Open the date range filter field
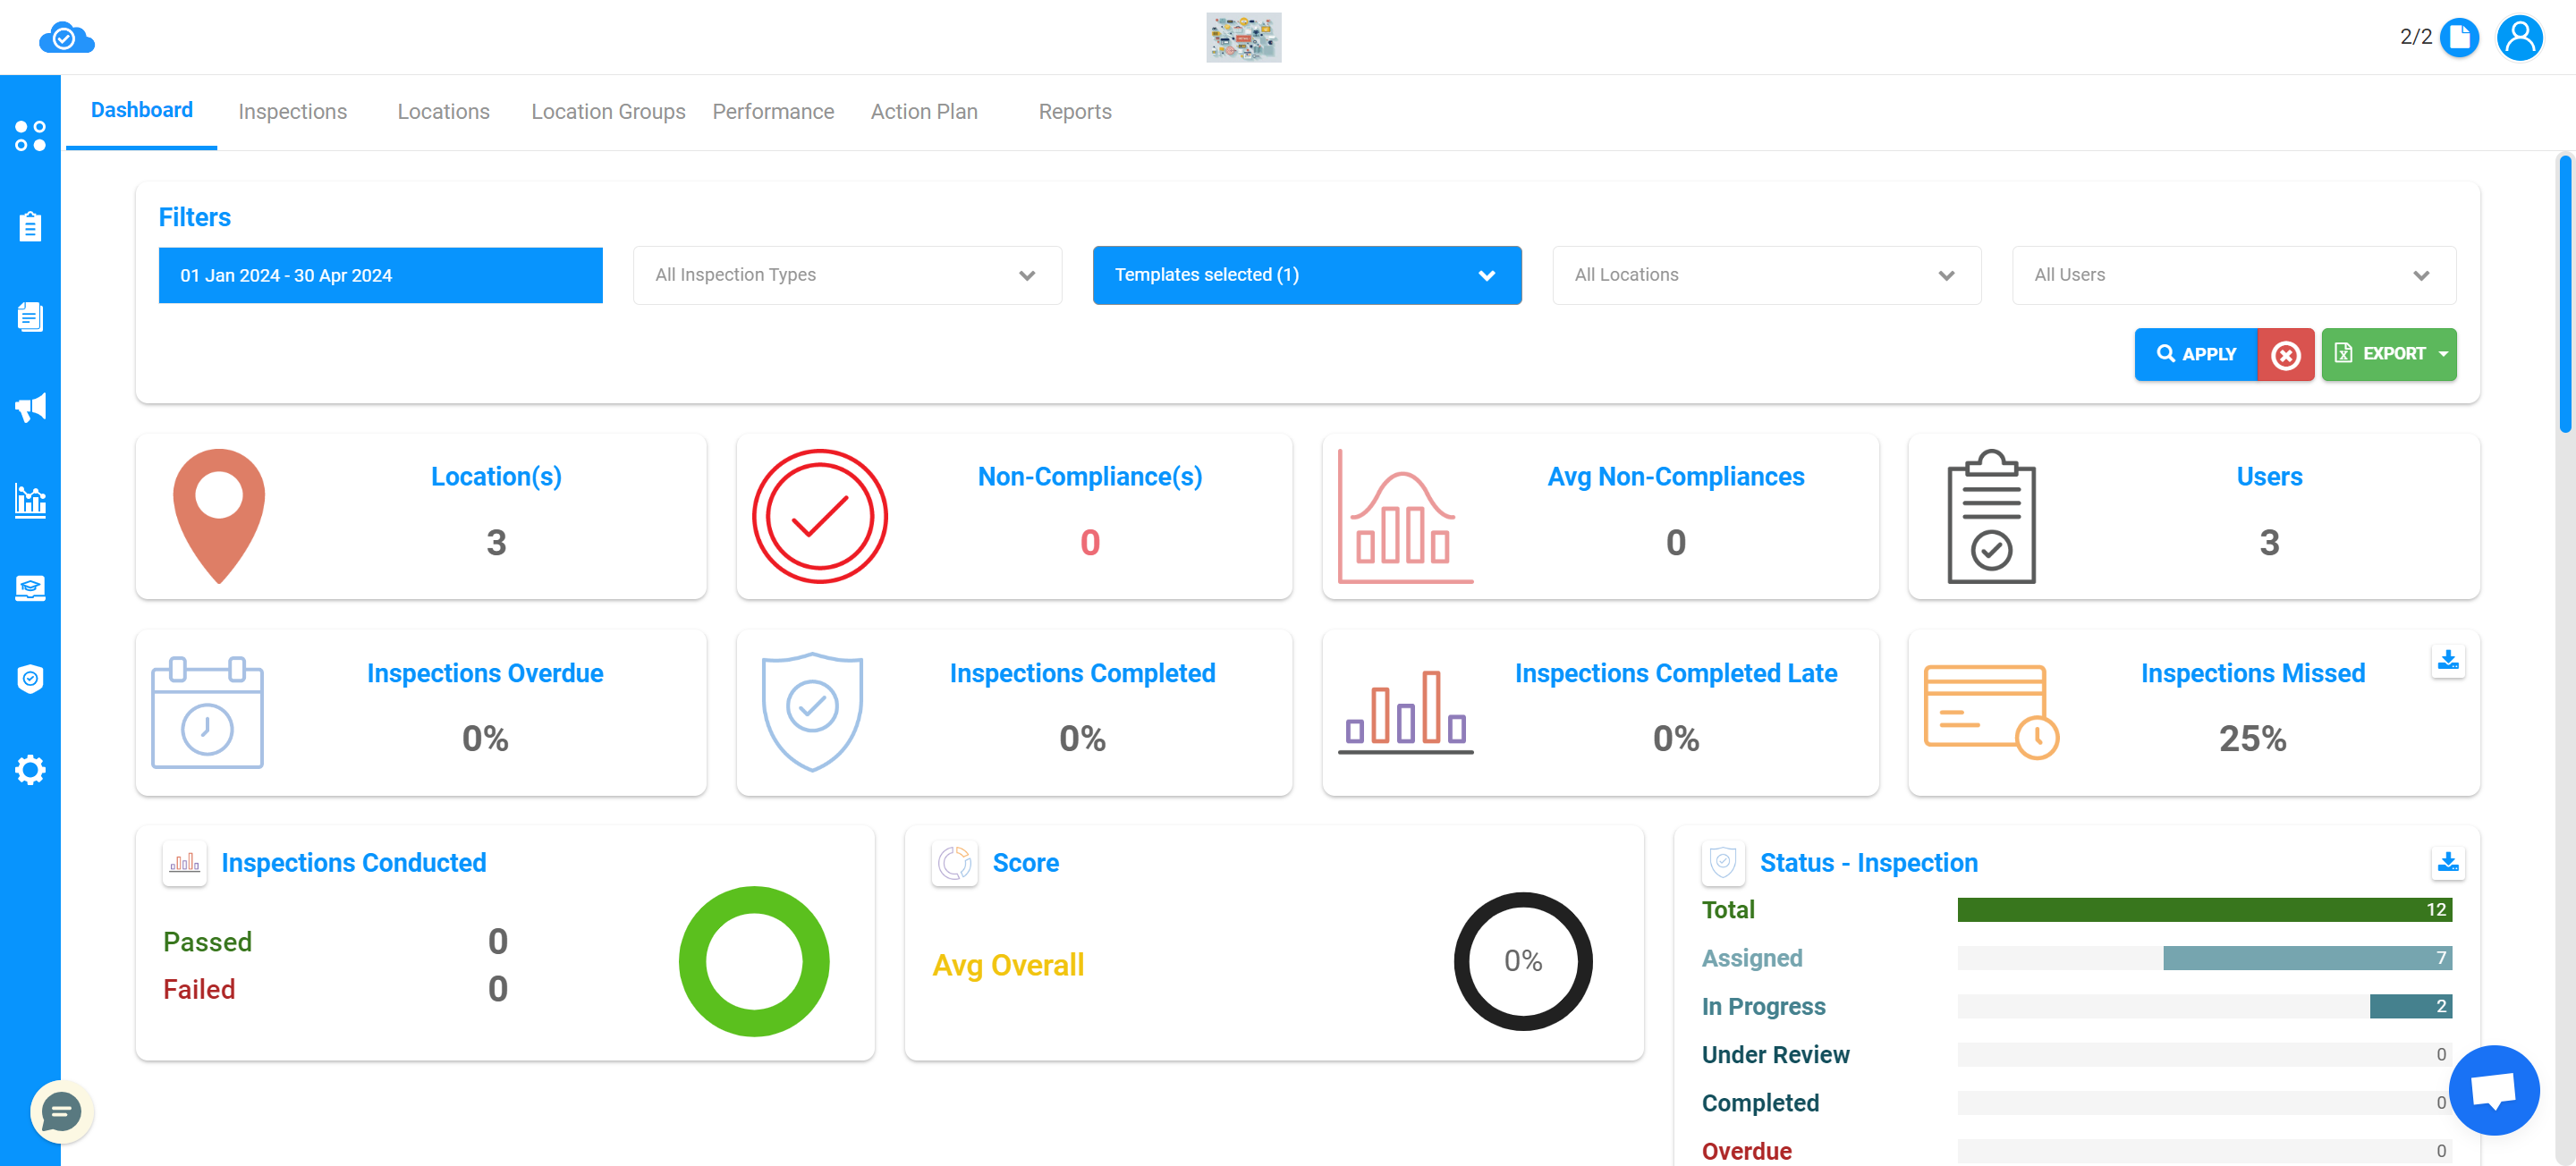2576x1166 pixels. point(380,275)
